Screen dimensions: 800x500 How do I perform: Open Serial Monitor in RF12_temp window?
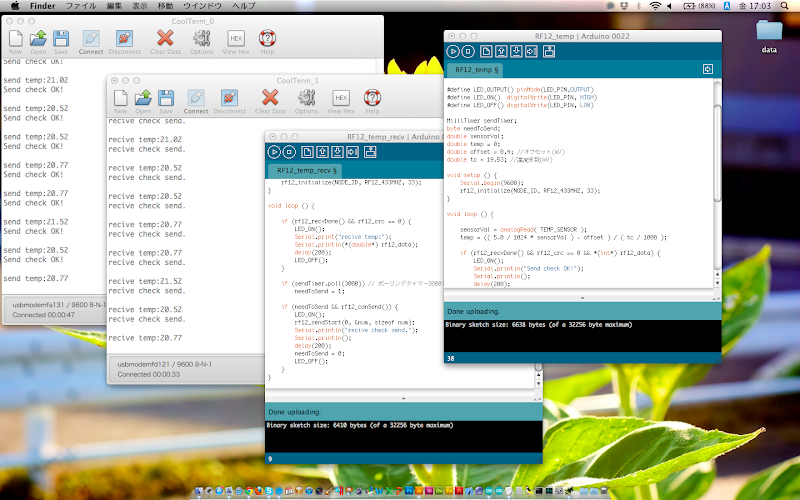point(549,52)
